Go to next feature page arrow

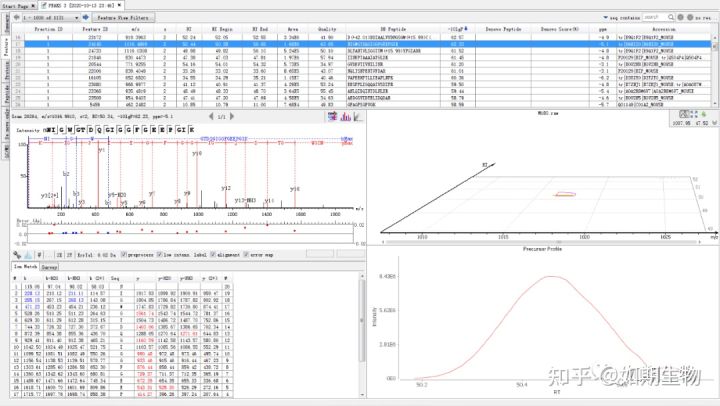(85, 17)
